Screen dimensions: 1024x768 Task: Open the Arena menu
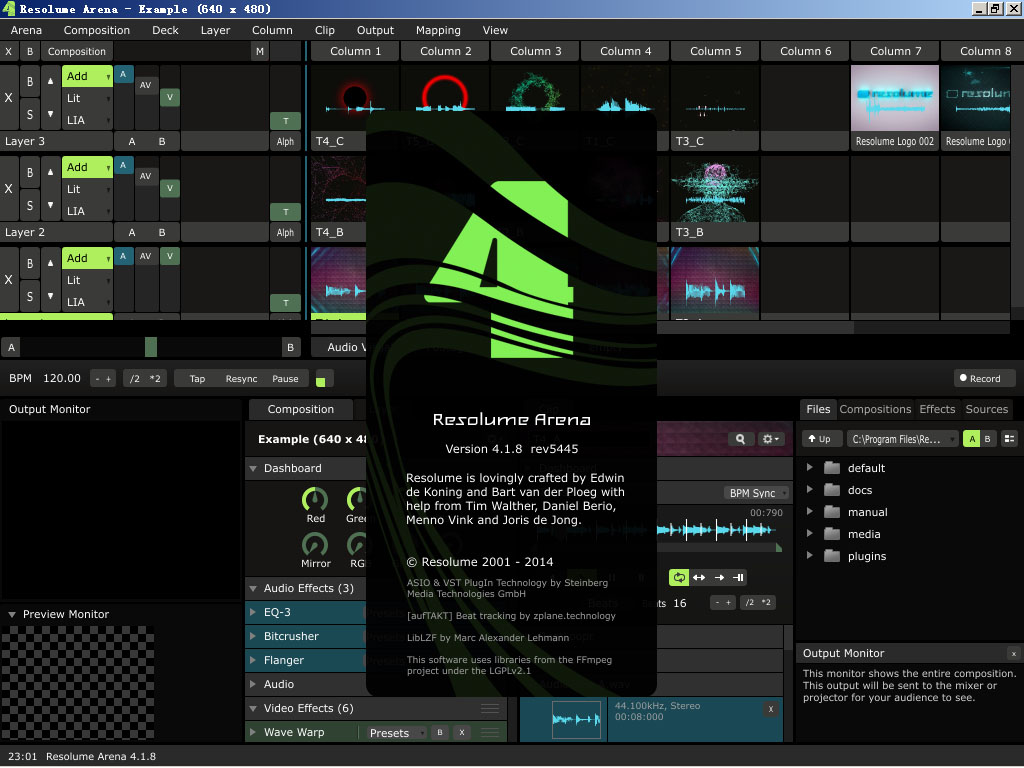point(26,30)
